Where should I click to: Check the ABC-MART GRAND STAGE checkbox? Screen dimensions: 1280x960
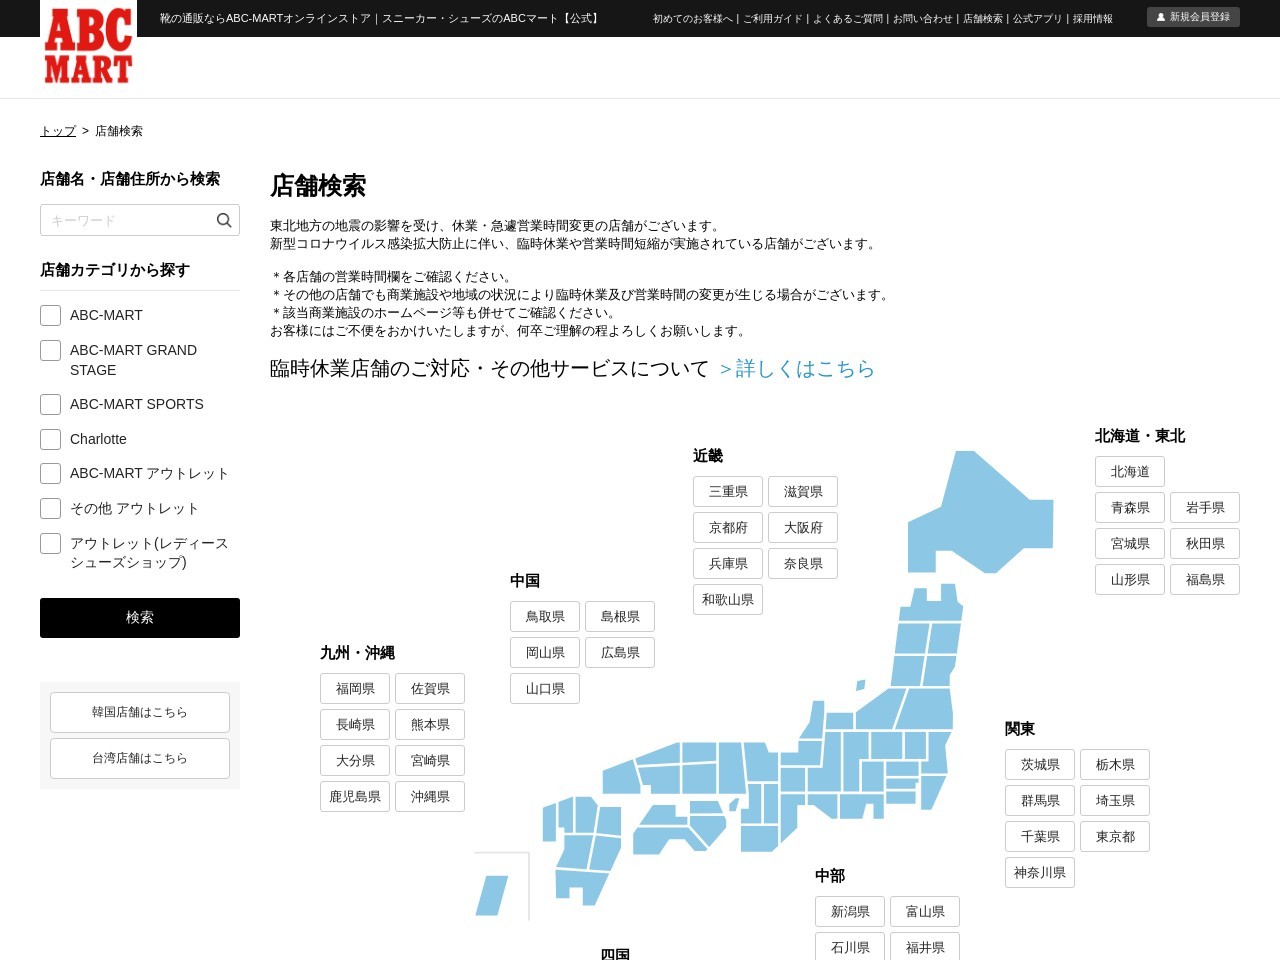pyautogui.click(x=51, y=351)
